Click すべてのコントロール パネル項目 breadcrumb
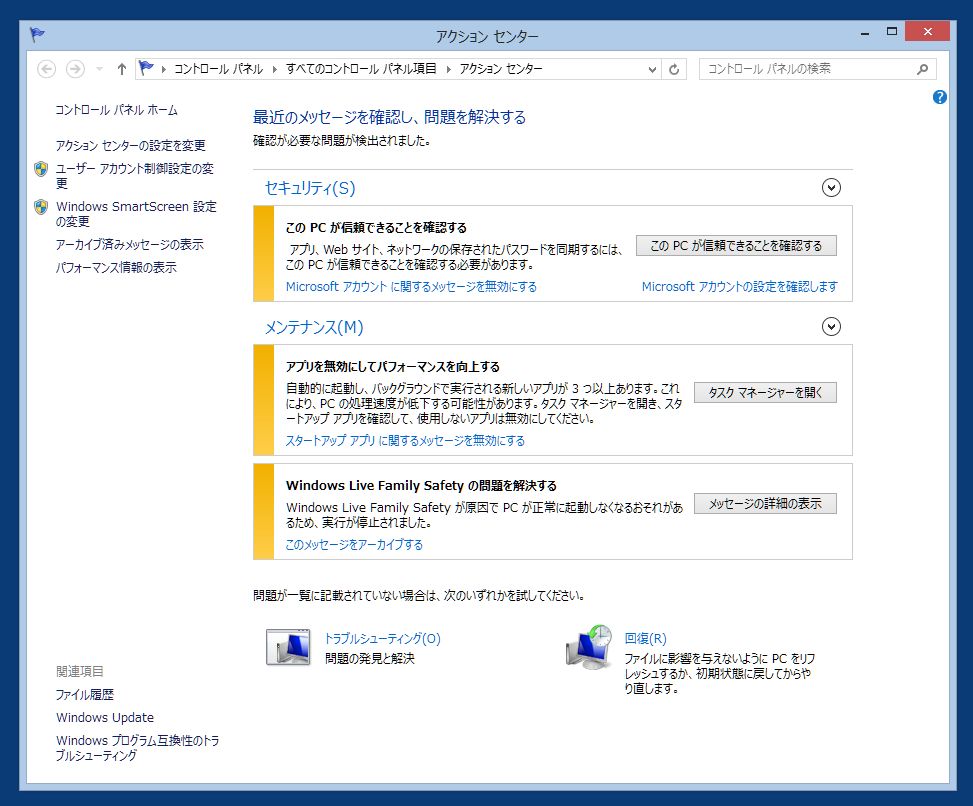 click(x=361, y=69)
